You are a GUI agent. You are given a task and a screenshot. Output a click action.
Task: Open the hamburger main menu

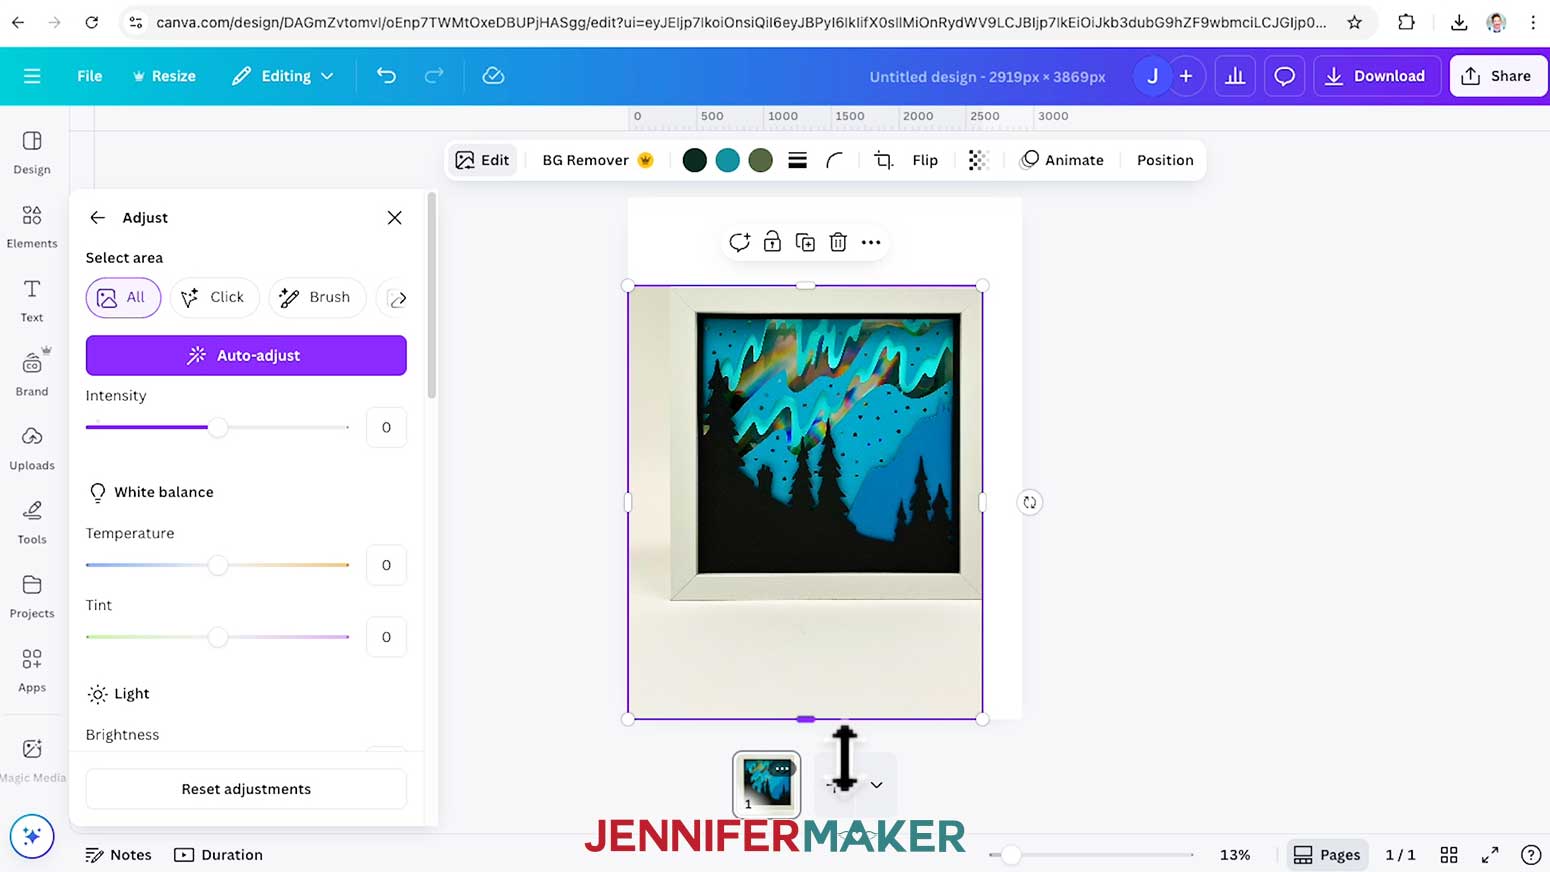click(x=32, y=76)
